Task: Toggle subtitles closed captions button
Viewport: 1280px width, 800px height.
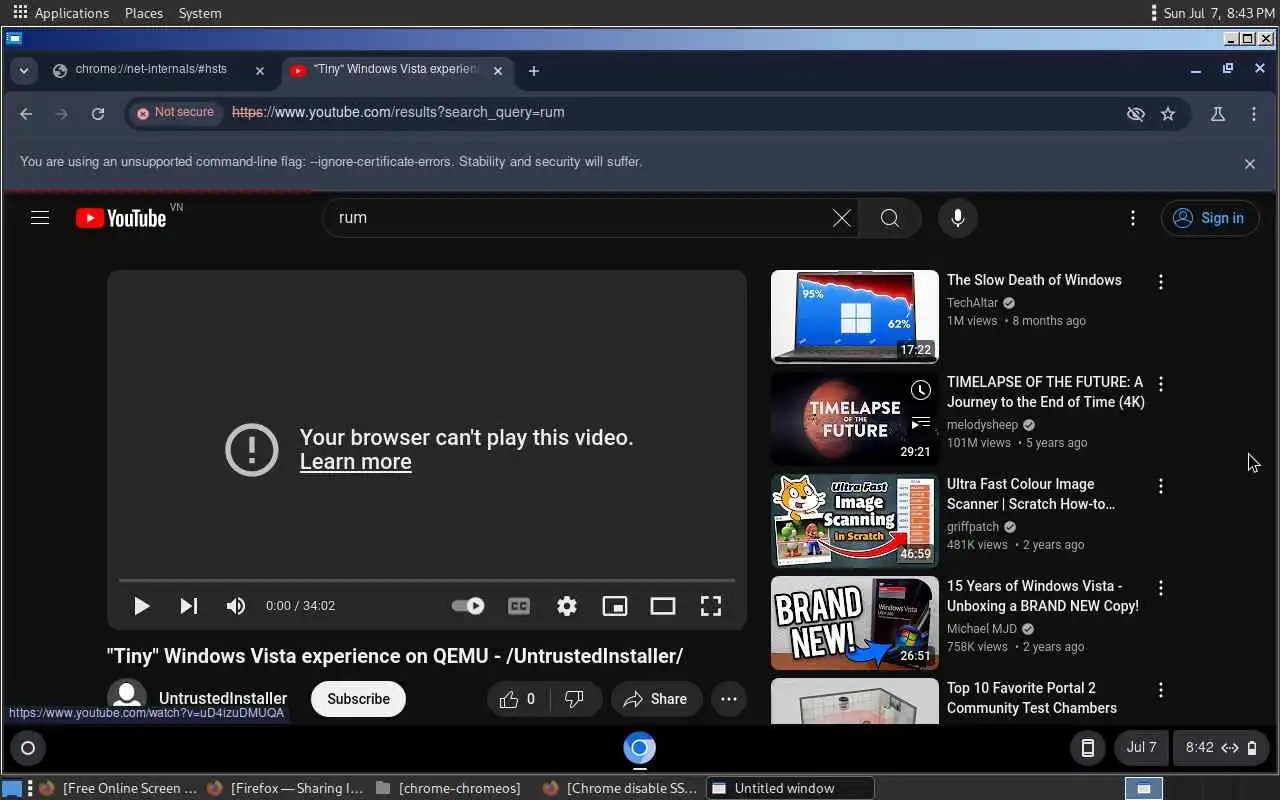Action: (x=519, y=606)
